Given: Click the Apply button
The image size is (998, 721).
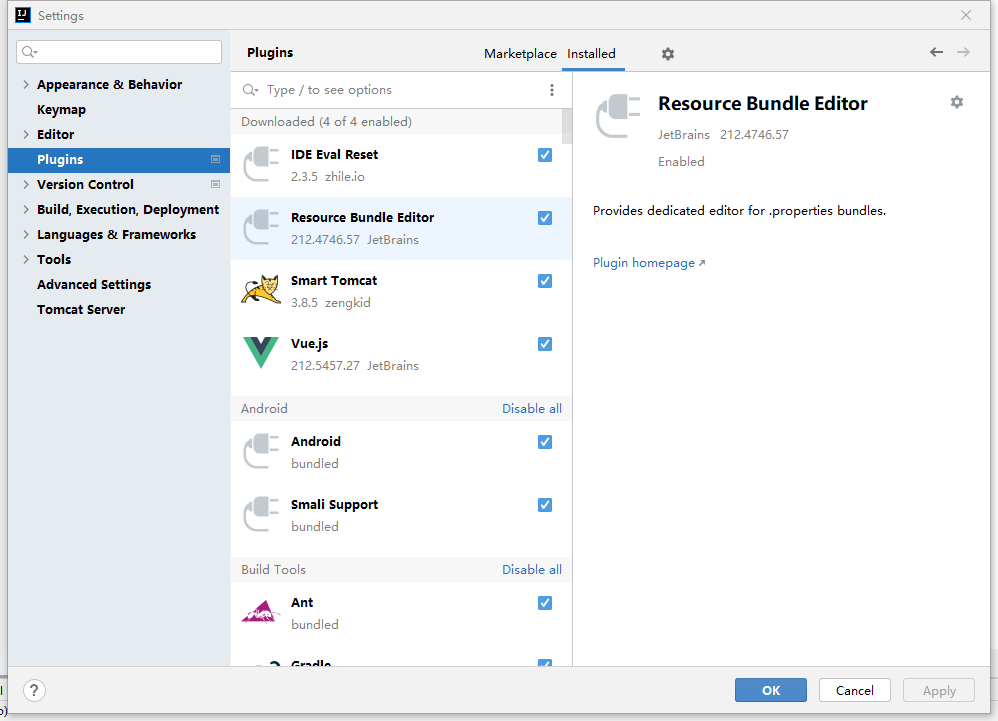Looking at the screenshot, I should (x=939, y=690).
